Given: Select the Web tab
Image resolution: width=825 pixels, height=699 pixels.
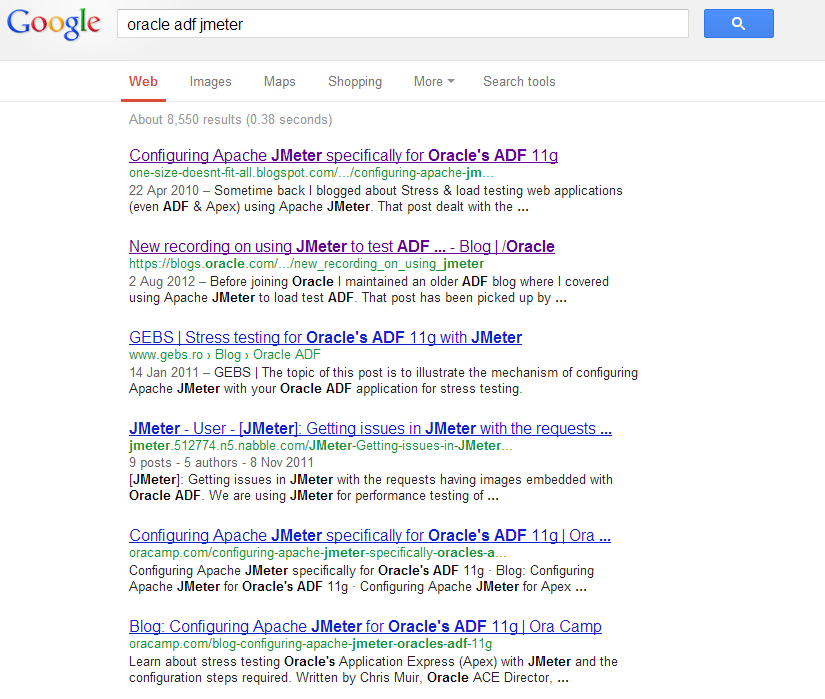Looking at the screenshot, I should pos(143,82).
